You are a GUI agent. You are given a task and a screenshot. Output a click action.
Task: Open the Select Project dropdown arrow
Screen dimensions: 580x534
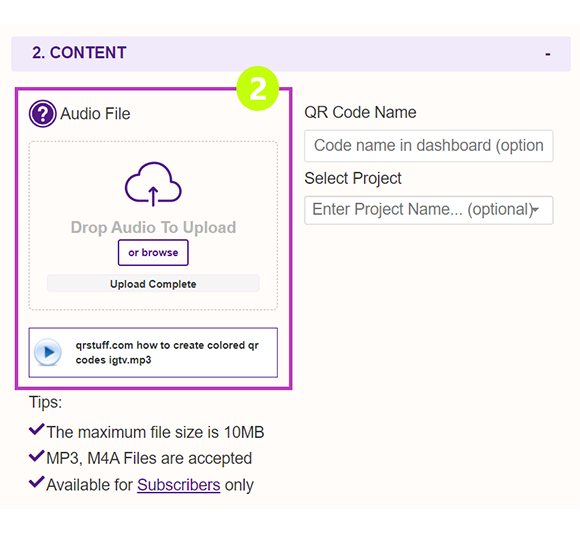[x=536, y=210]
